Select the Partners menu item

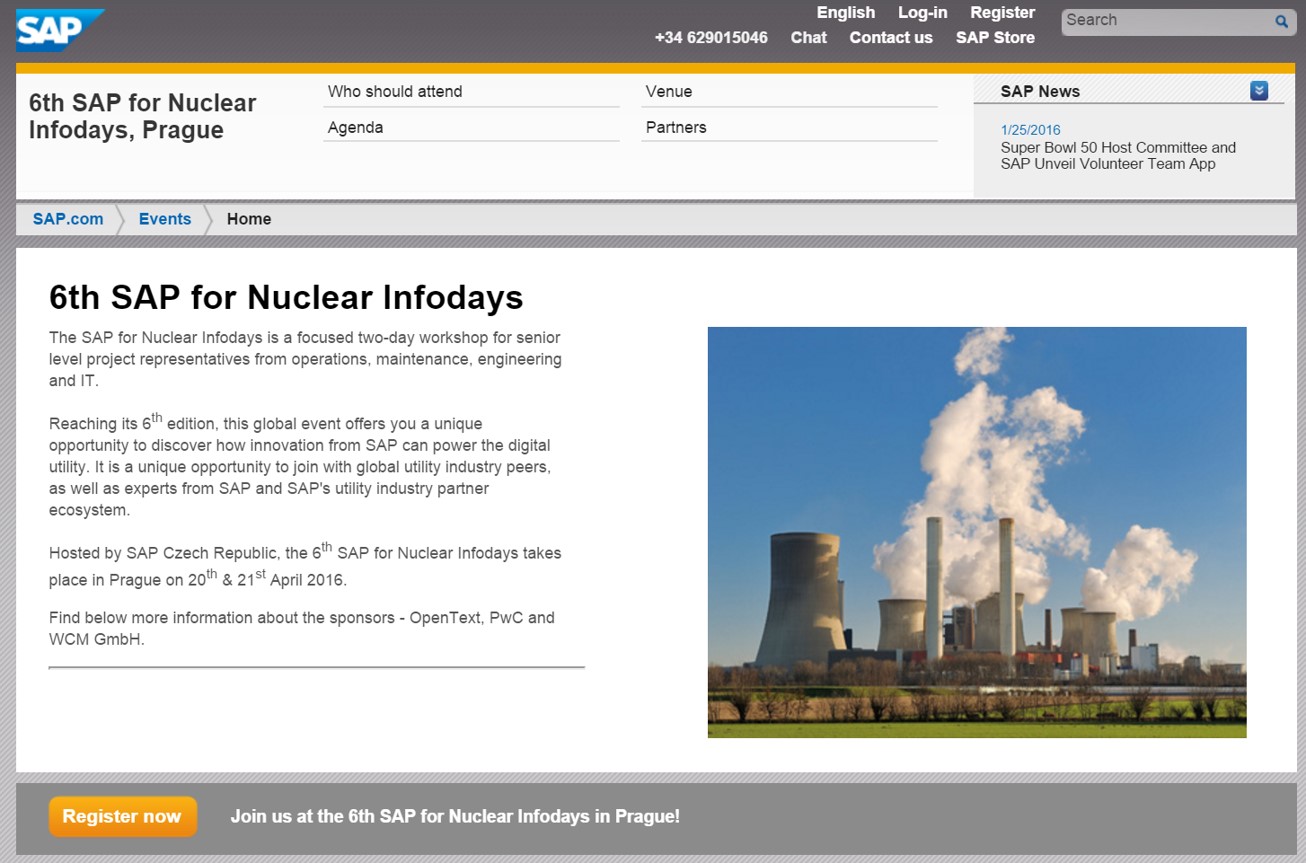pyautogui.click(x=676, y=128)
